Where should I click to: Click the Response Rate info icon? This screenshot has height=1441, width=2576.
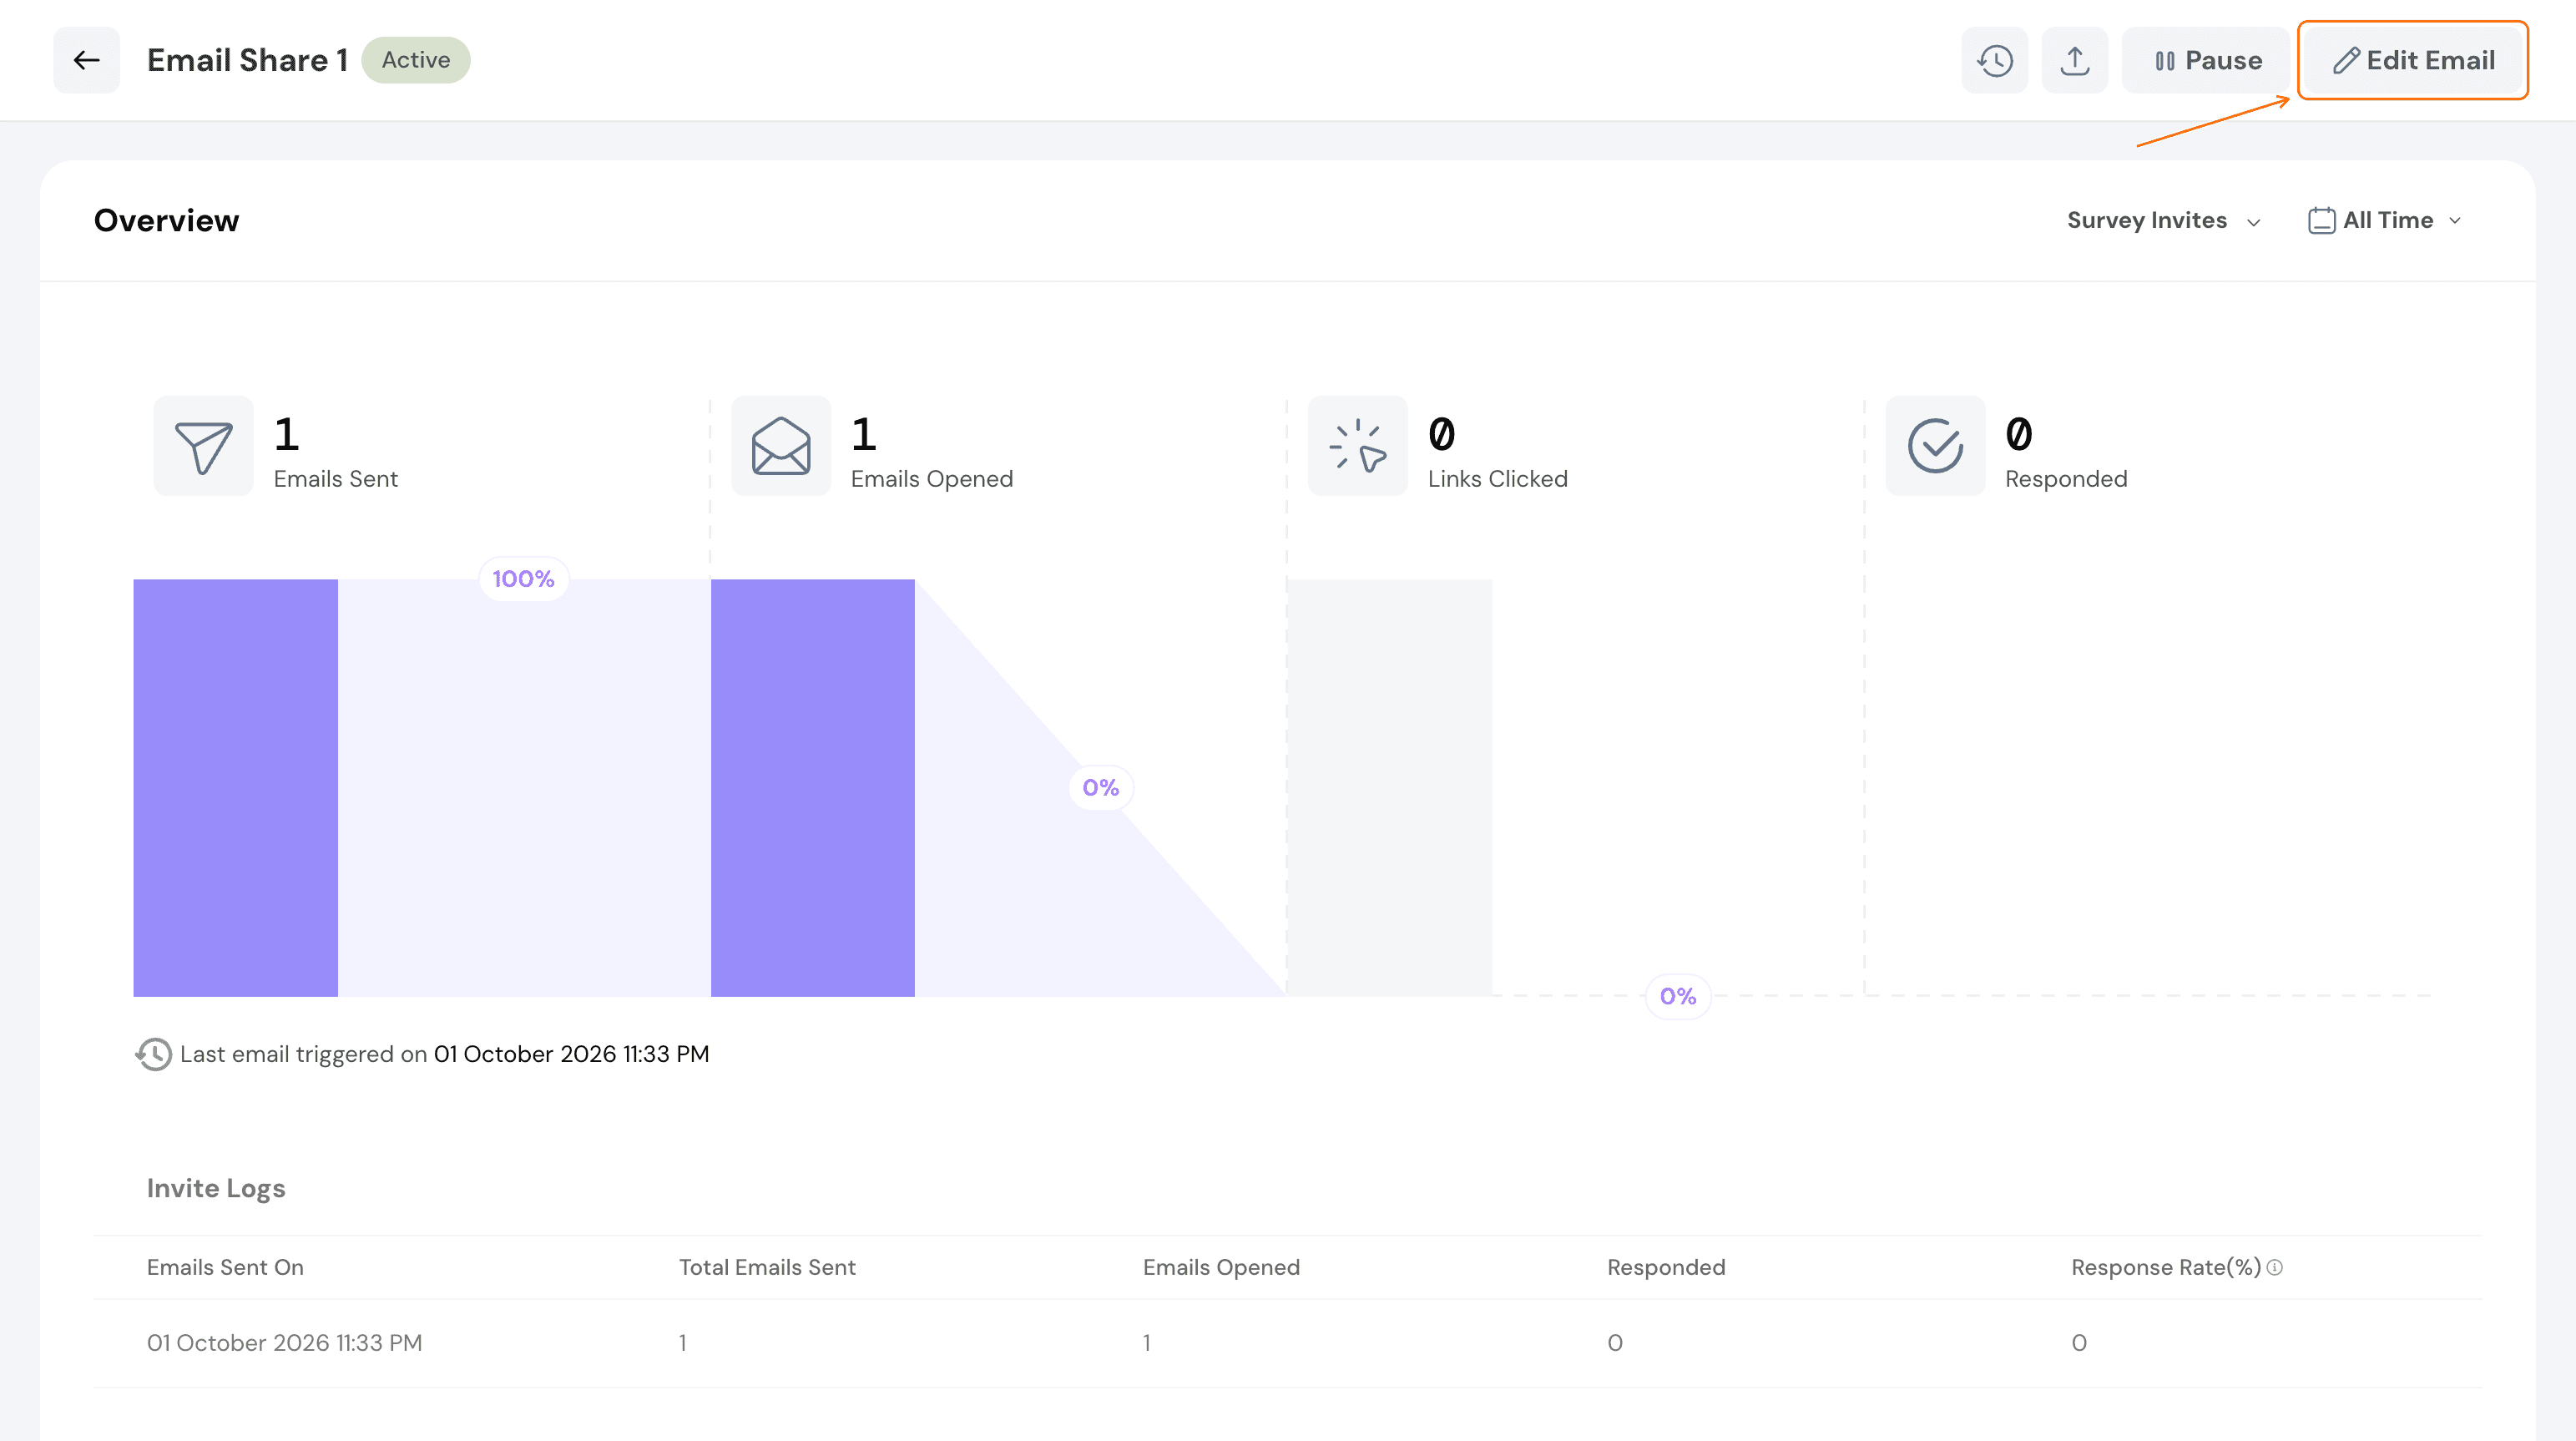click(x=2275, y=1267)
